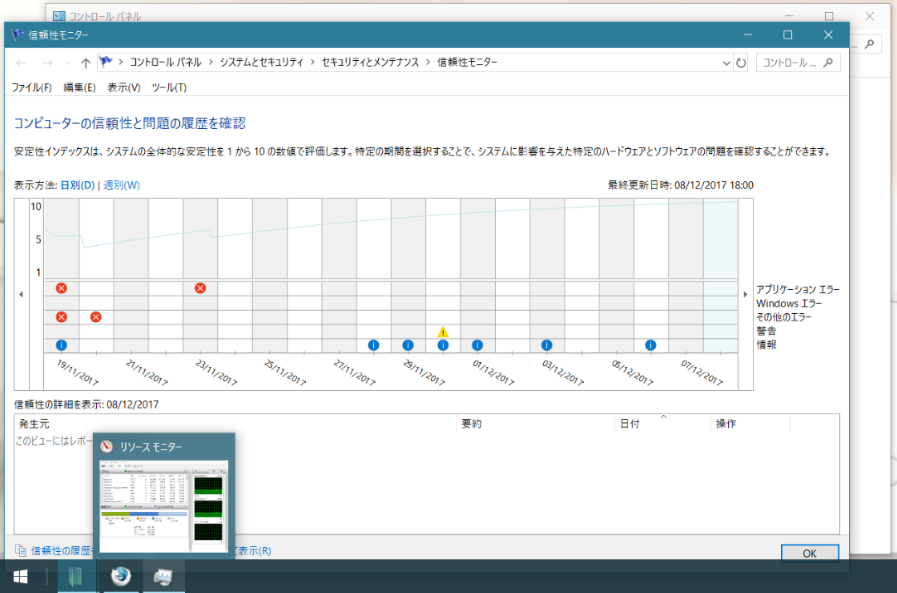Open the リソース モニター preview thumbnail

(164, 506)
